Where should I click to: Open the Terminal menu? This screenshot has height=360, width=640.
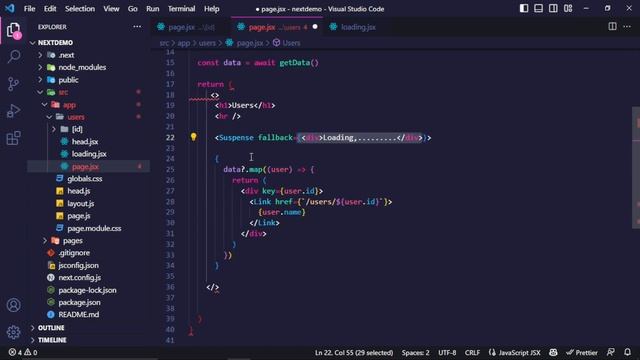tap(181, 9)
